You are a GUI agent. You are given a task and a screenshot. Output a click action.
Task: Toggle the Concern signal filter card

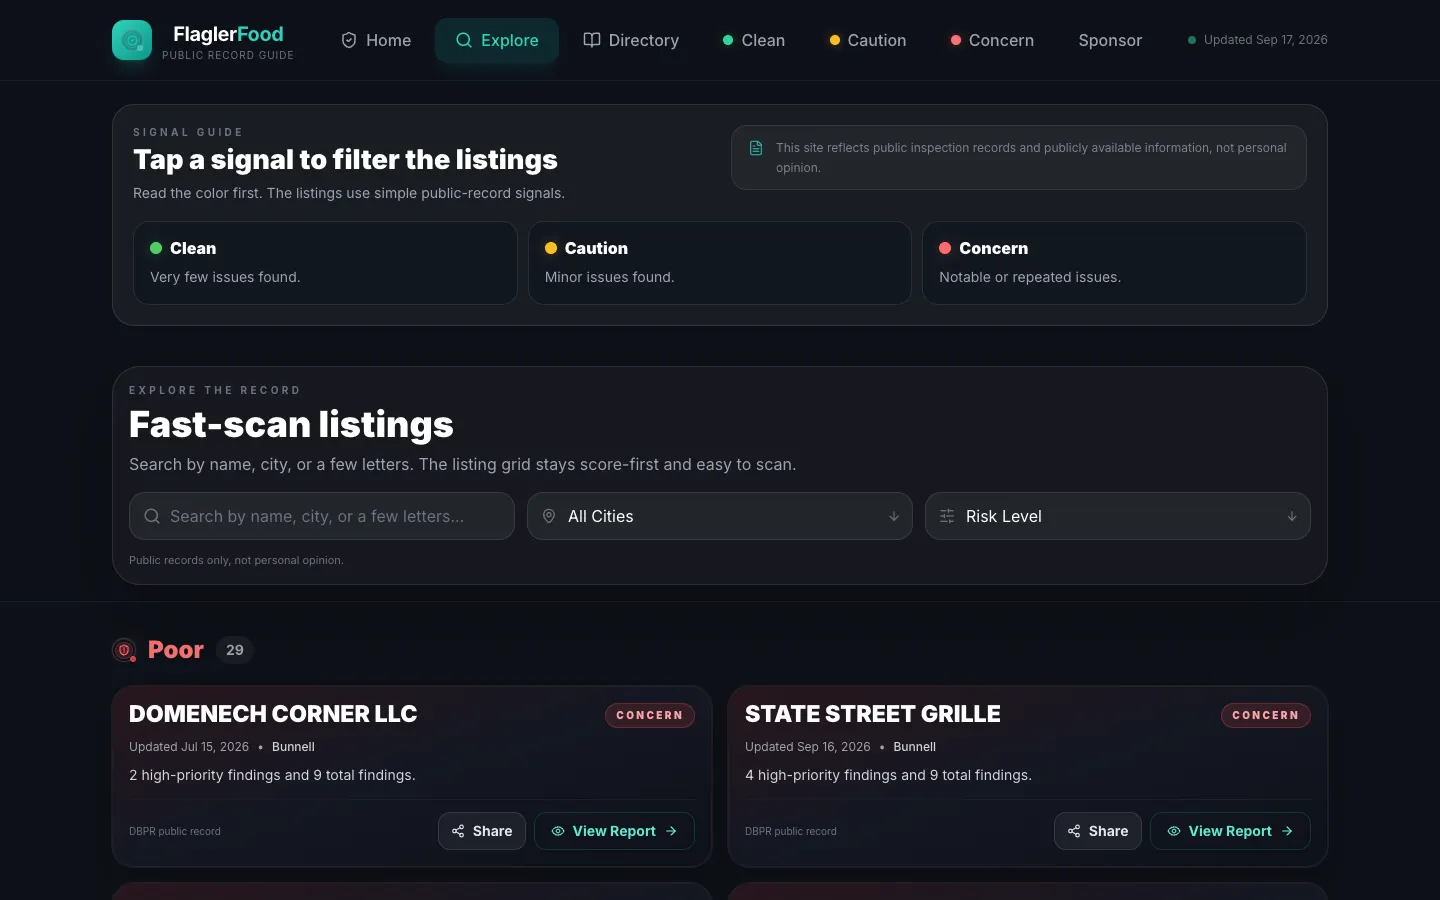pos(1114,263)
